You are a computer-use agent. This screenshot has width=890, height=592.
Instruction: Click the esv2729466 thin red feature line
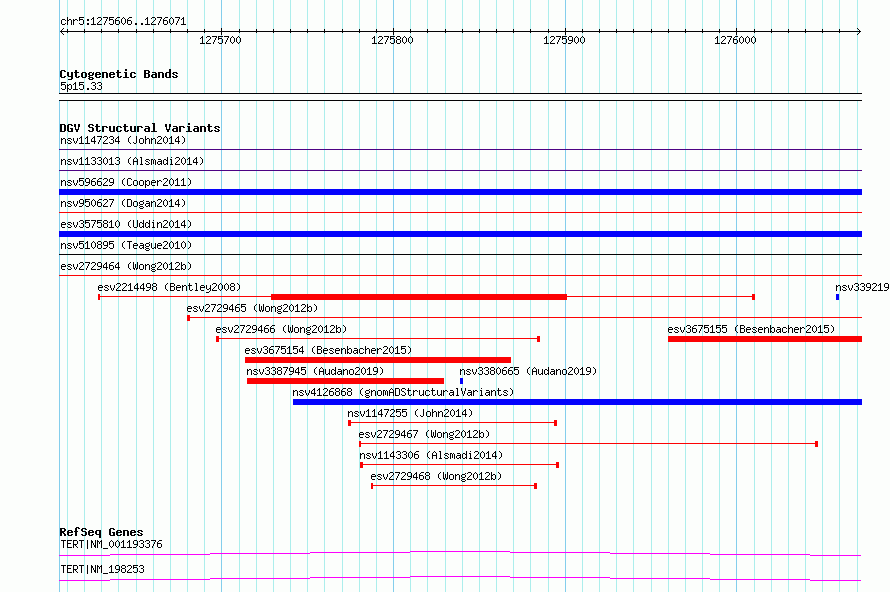pos(378,339)
